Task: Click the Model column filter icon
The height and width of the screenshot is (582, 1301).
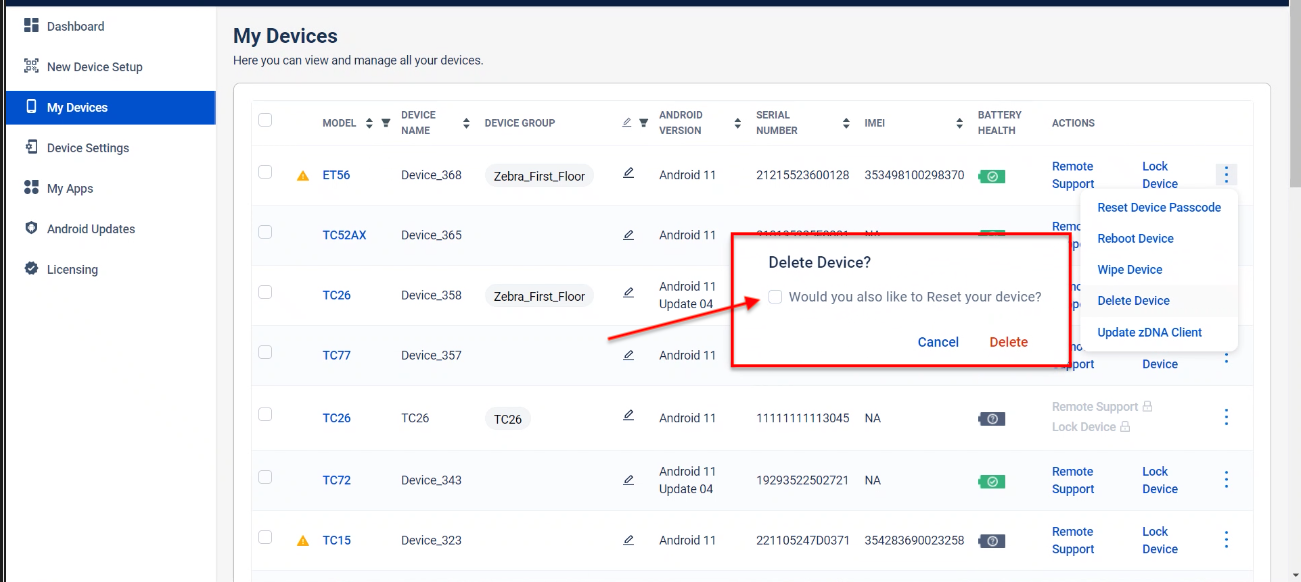Action: tap(386, 123)
